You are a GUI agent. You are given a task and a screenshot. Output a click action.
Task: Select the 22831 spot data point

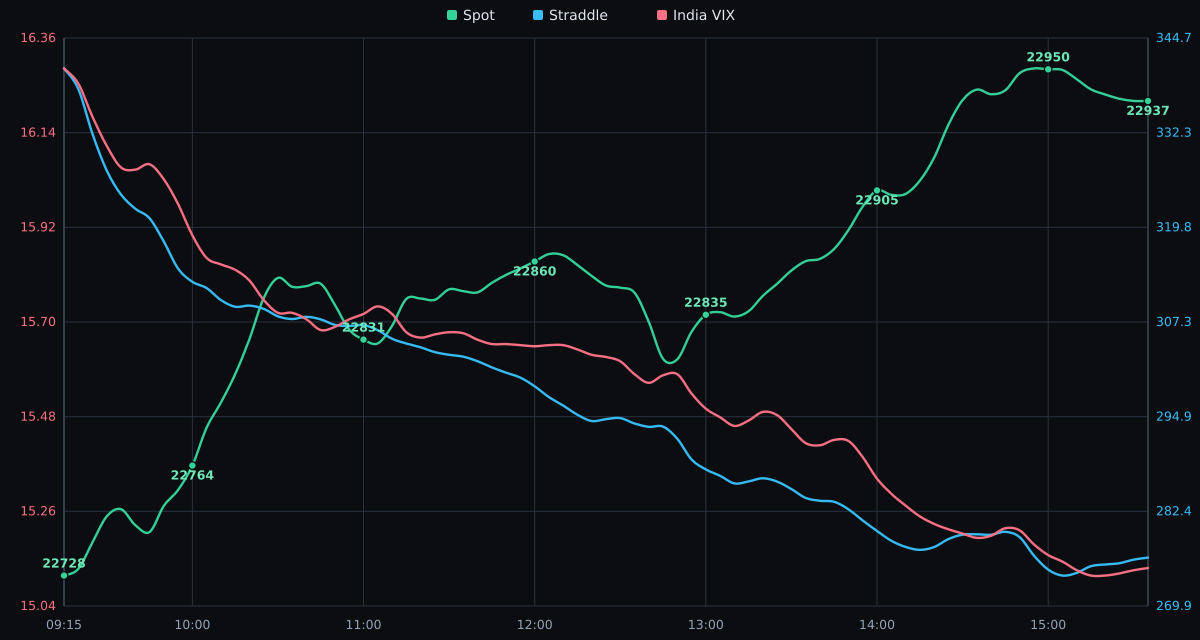point(363,339)
